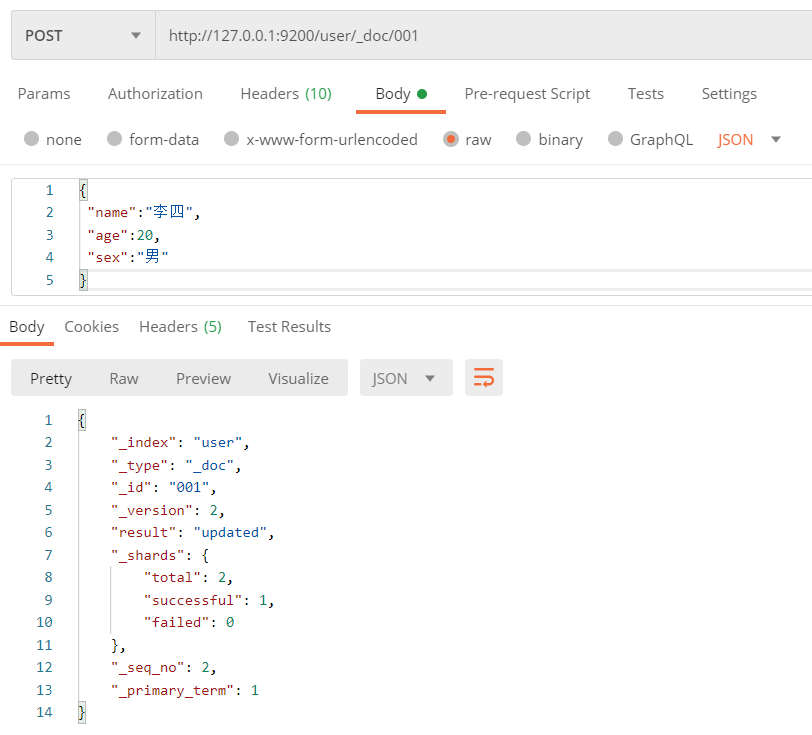Switch to the Tests tab
The image size is (812, 735).
pyautogui.click(x=646, y=94)
